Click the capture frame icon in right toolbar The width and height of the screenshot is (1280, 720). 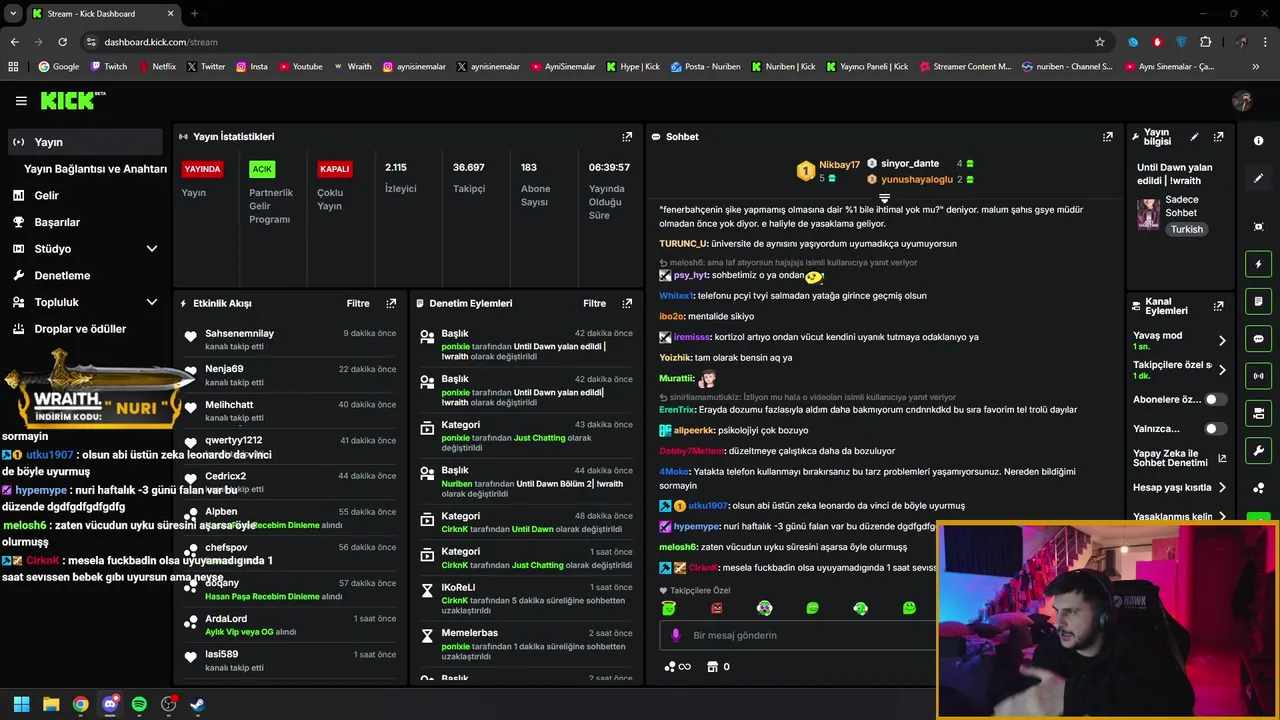click(x=1258, y=227)
